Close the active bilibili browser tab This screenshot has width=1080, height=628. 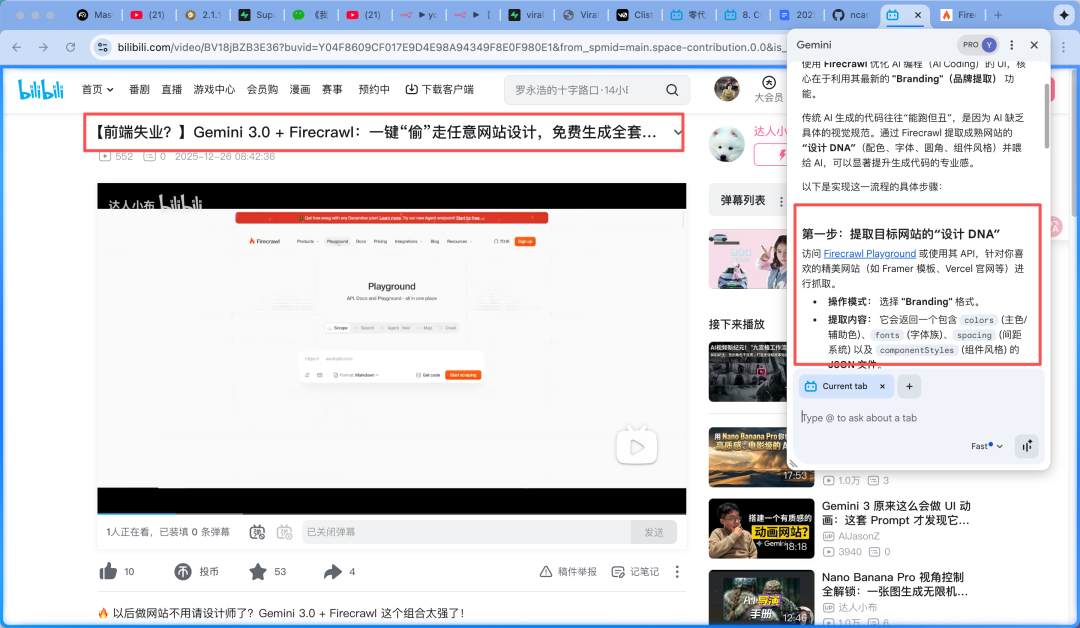click(917, 14)
